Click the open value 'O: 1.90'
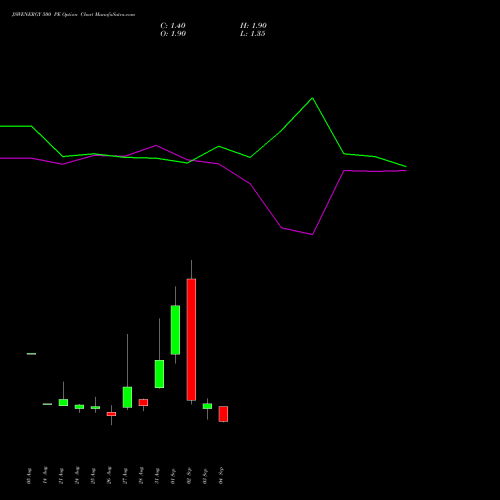Image resolution: width=500 pixels, height=500 pixels. [x=173, y=34]
